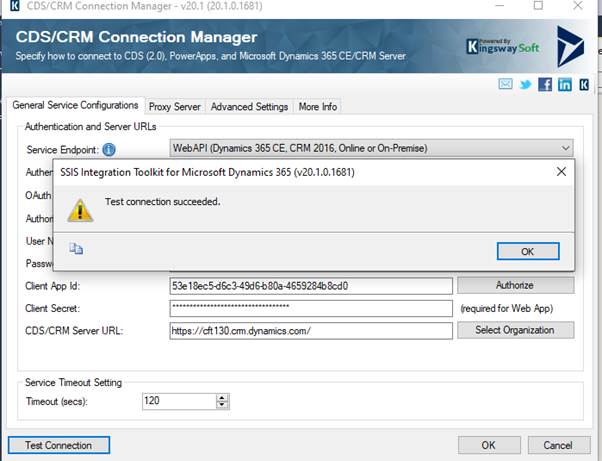Focus the Client App Id field
The height and width of the screenshot is (461, 602).
[311, 286]
